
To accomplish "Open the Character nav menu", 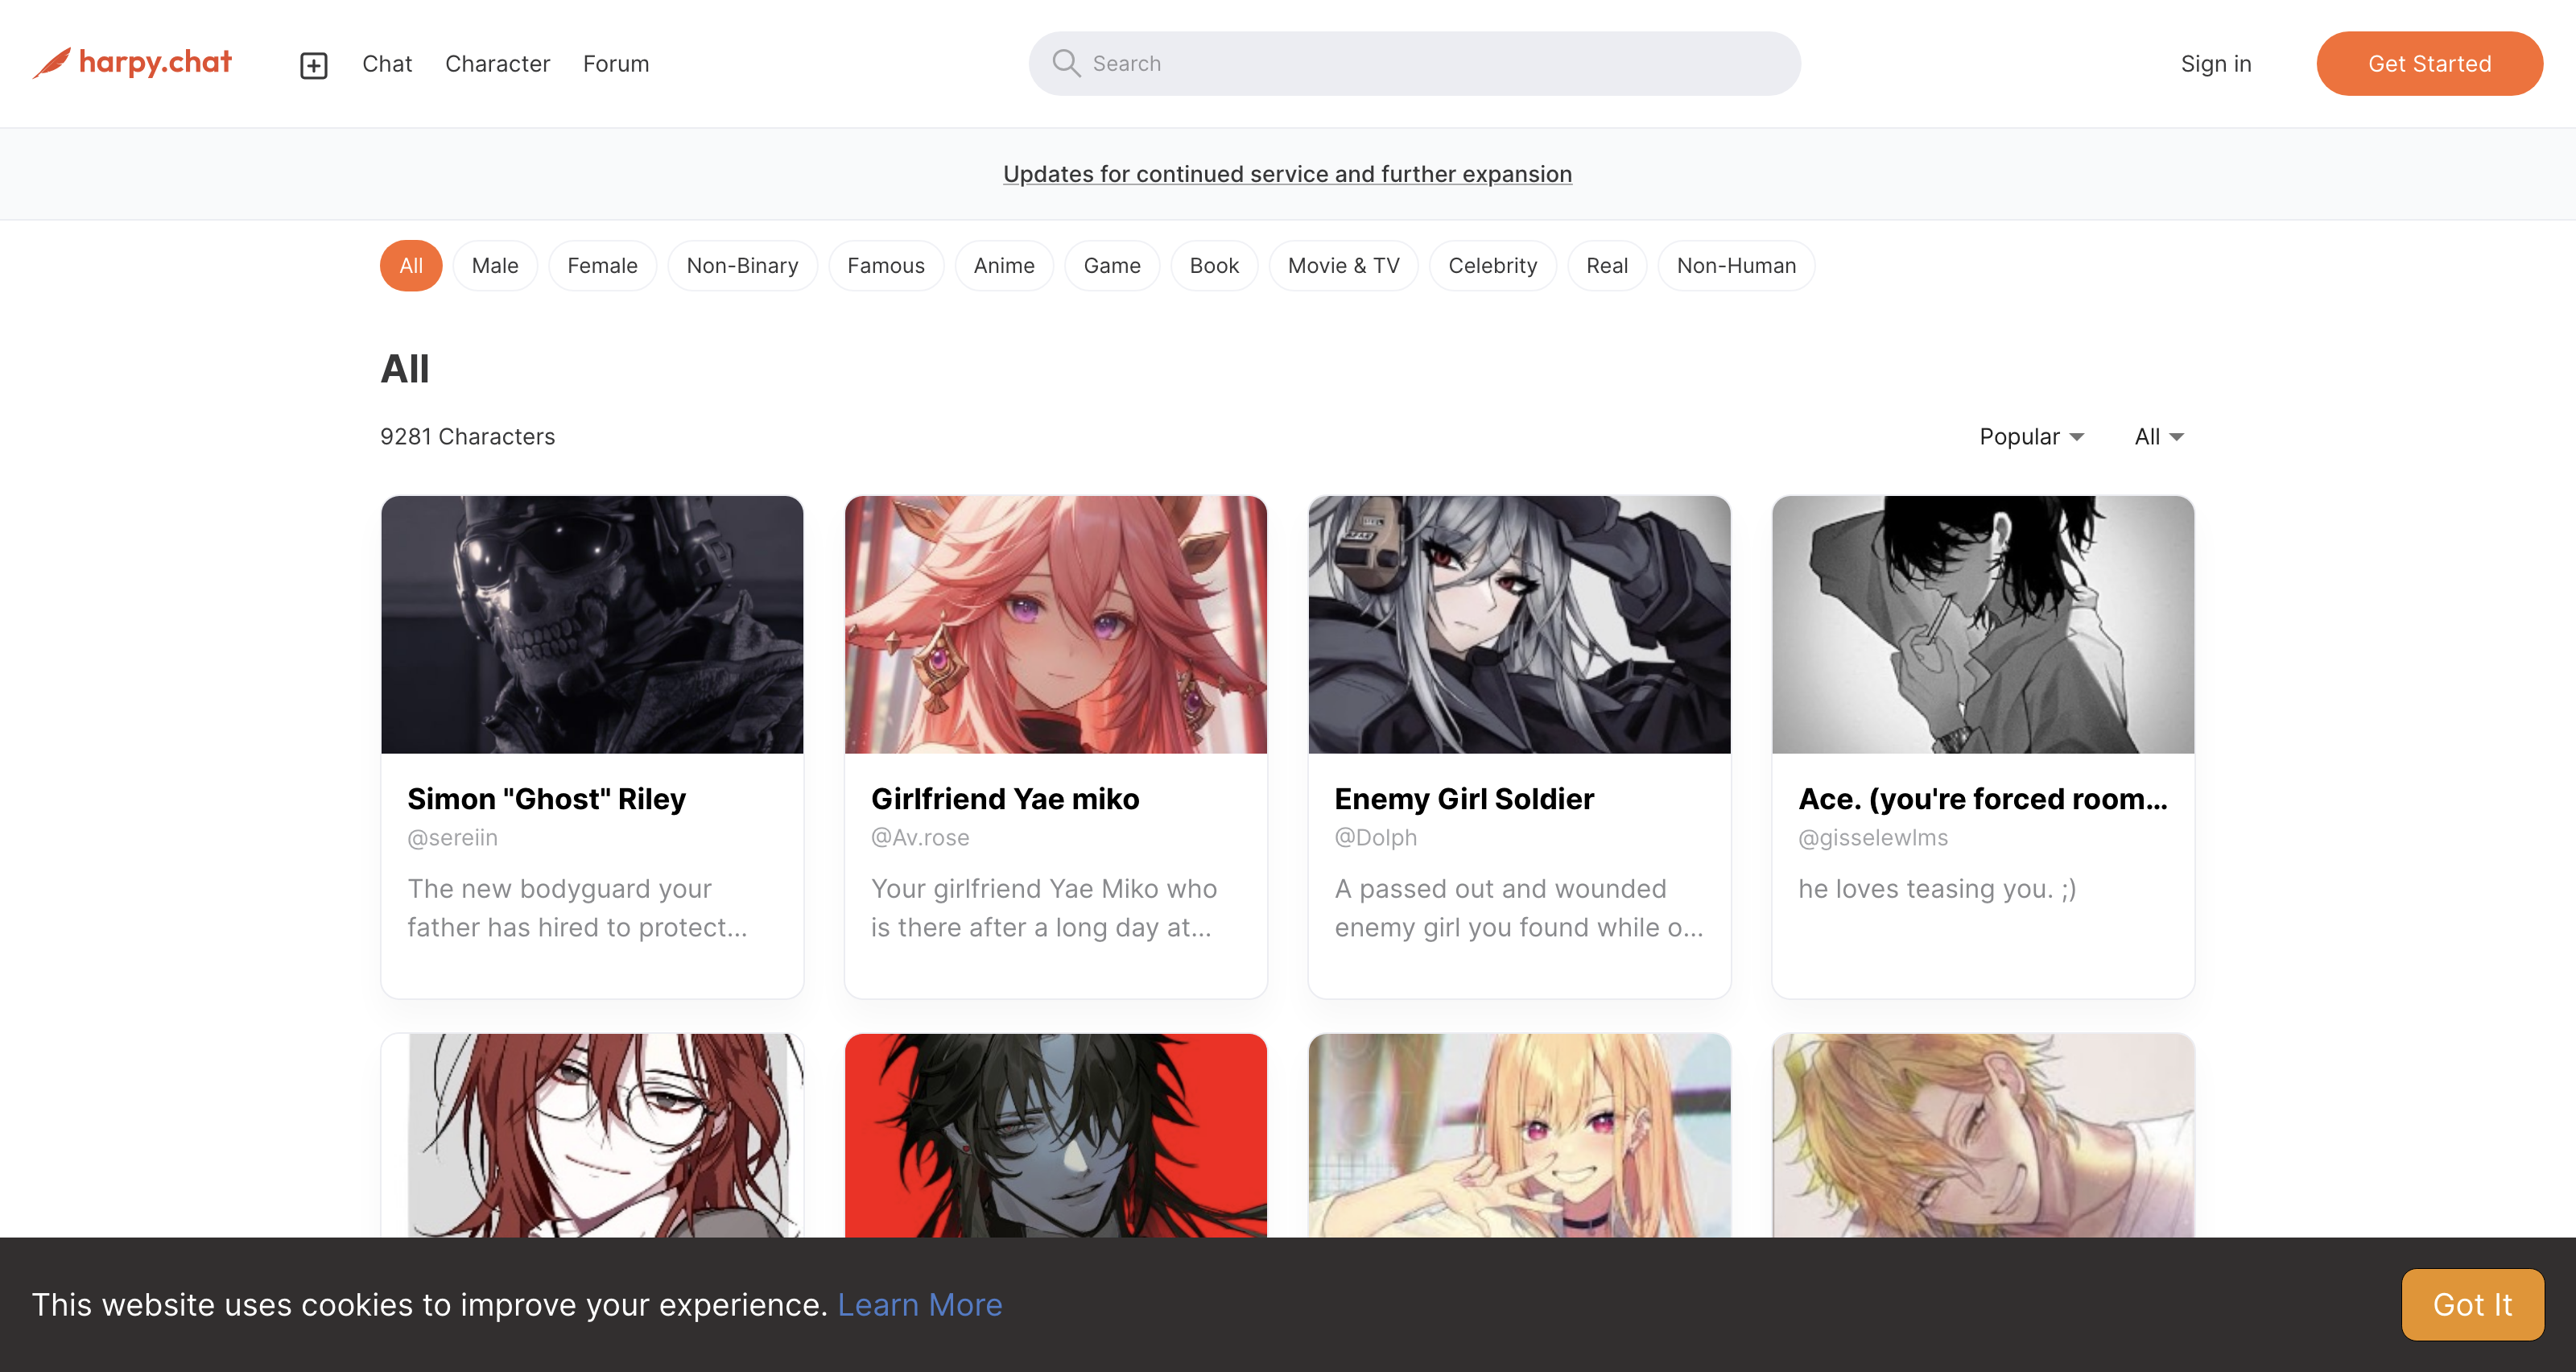I will click(x=498, y=64).
